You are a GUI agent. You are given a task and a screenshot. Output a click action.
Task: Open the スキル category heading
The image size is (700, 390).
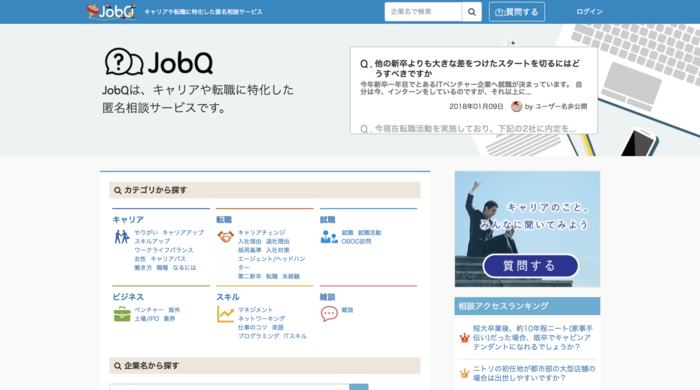[x=228, y=297]
